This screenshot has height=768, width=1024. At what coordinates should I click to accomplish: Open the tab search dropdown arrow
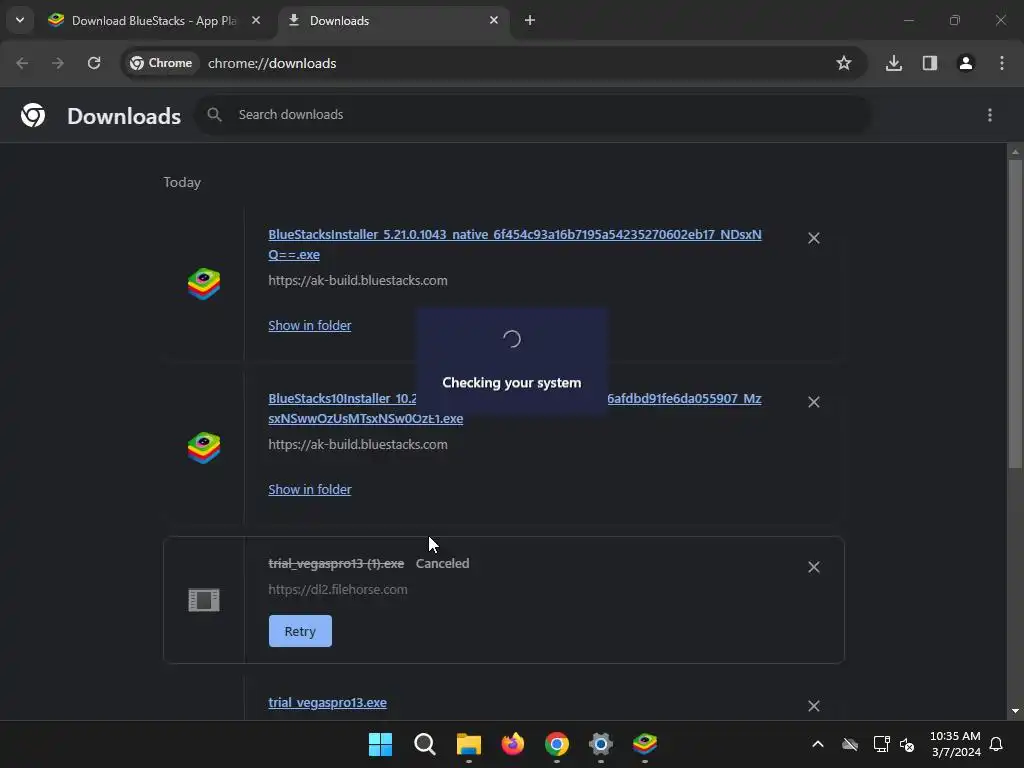pos(20,20)
